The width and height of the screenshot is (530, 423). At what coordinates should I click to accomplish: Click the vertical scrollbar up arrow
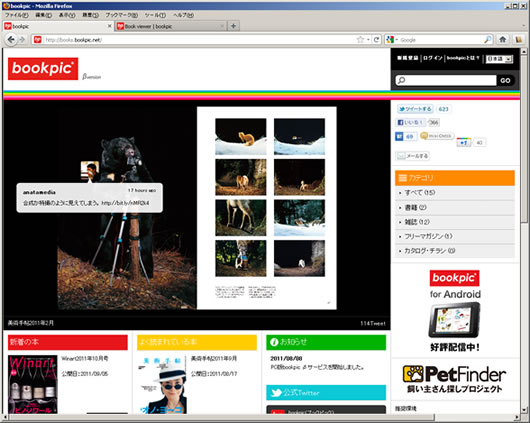click(x=524, y=52)
